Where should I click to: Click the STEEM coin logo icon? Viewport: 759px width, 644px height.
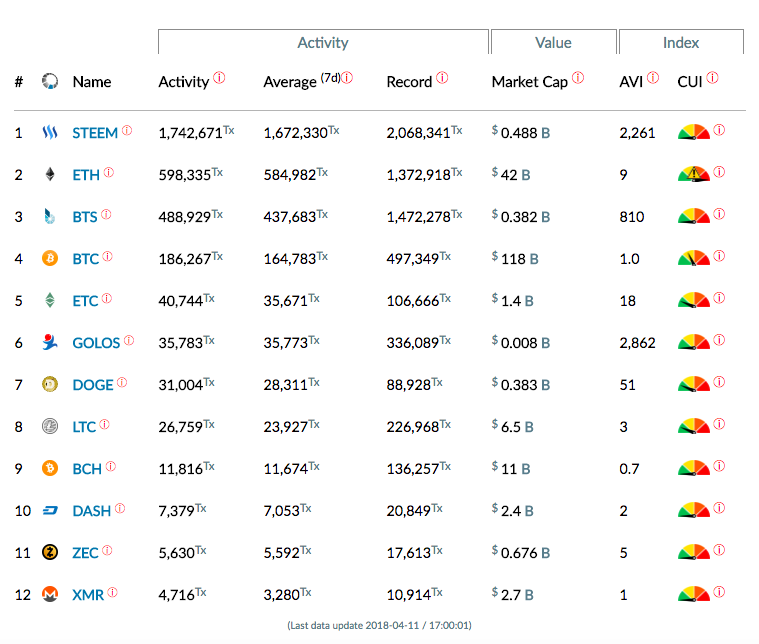[50, 133]
